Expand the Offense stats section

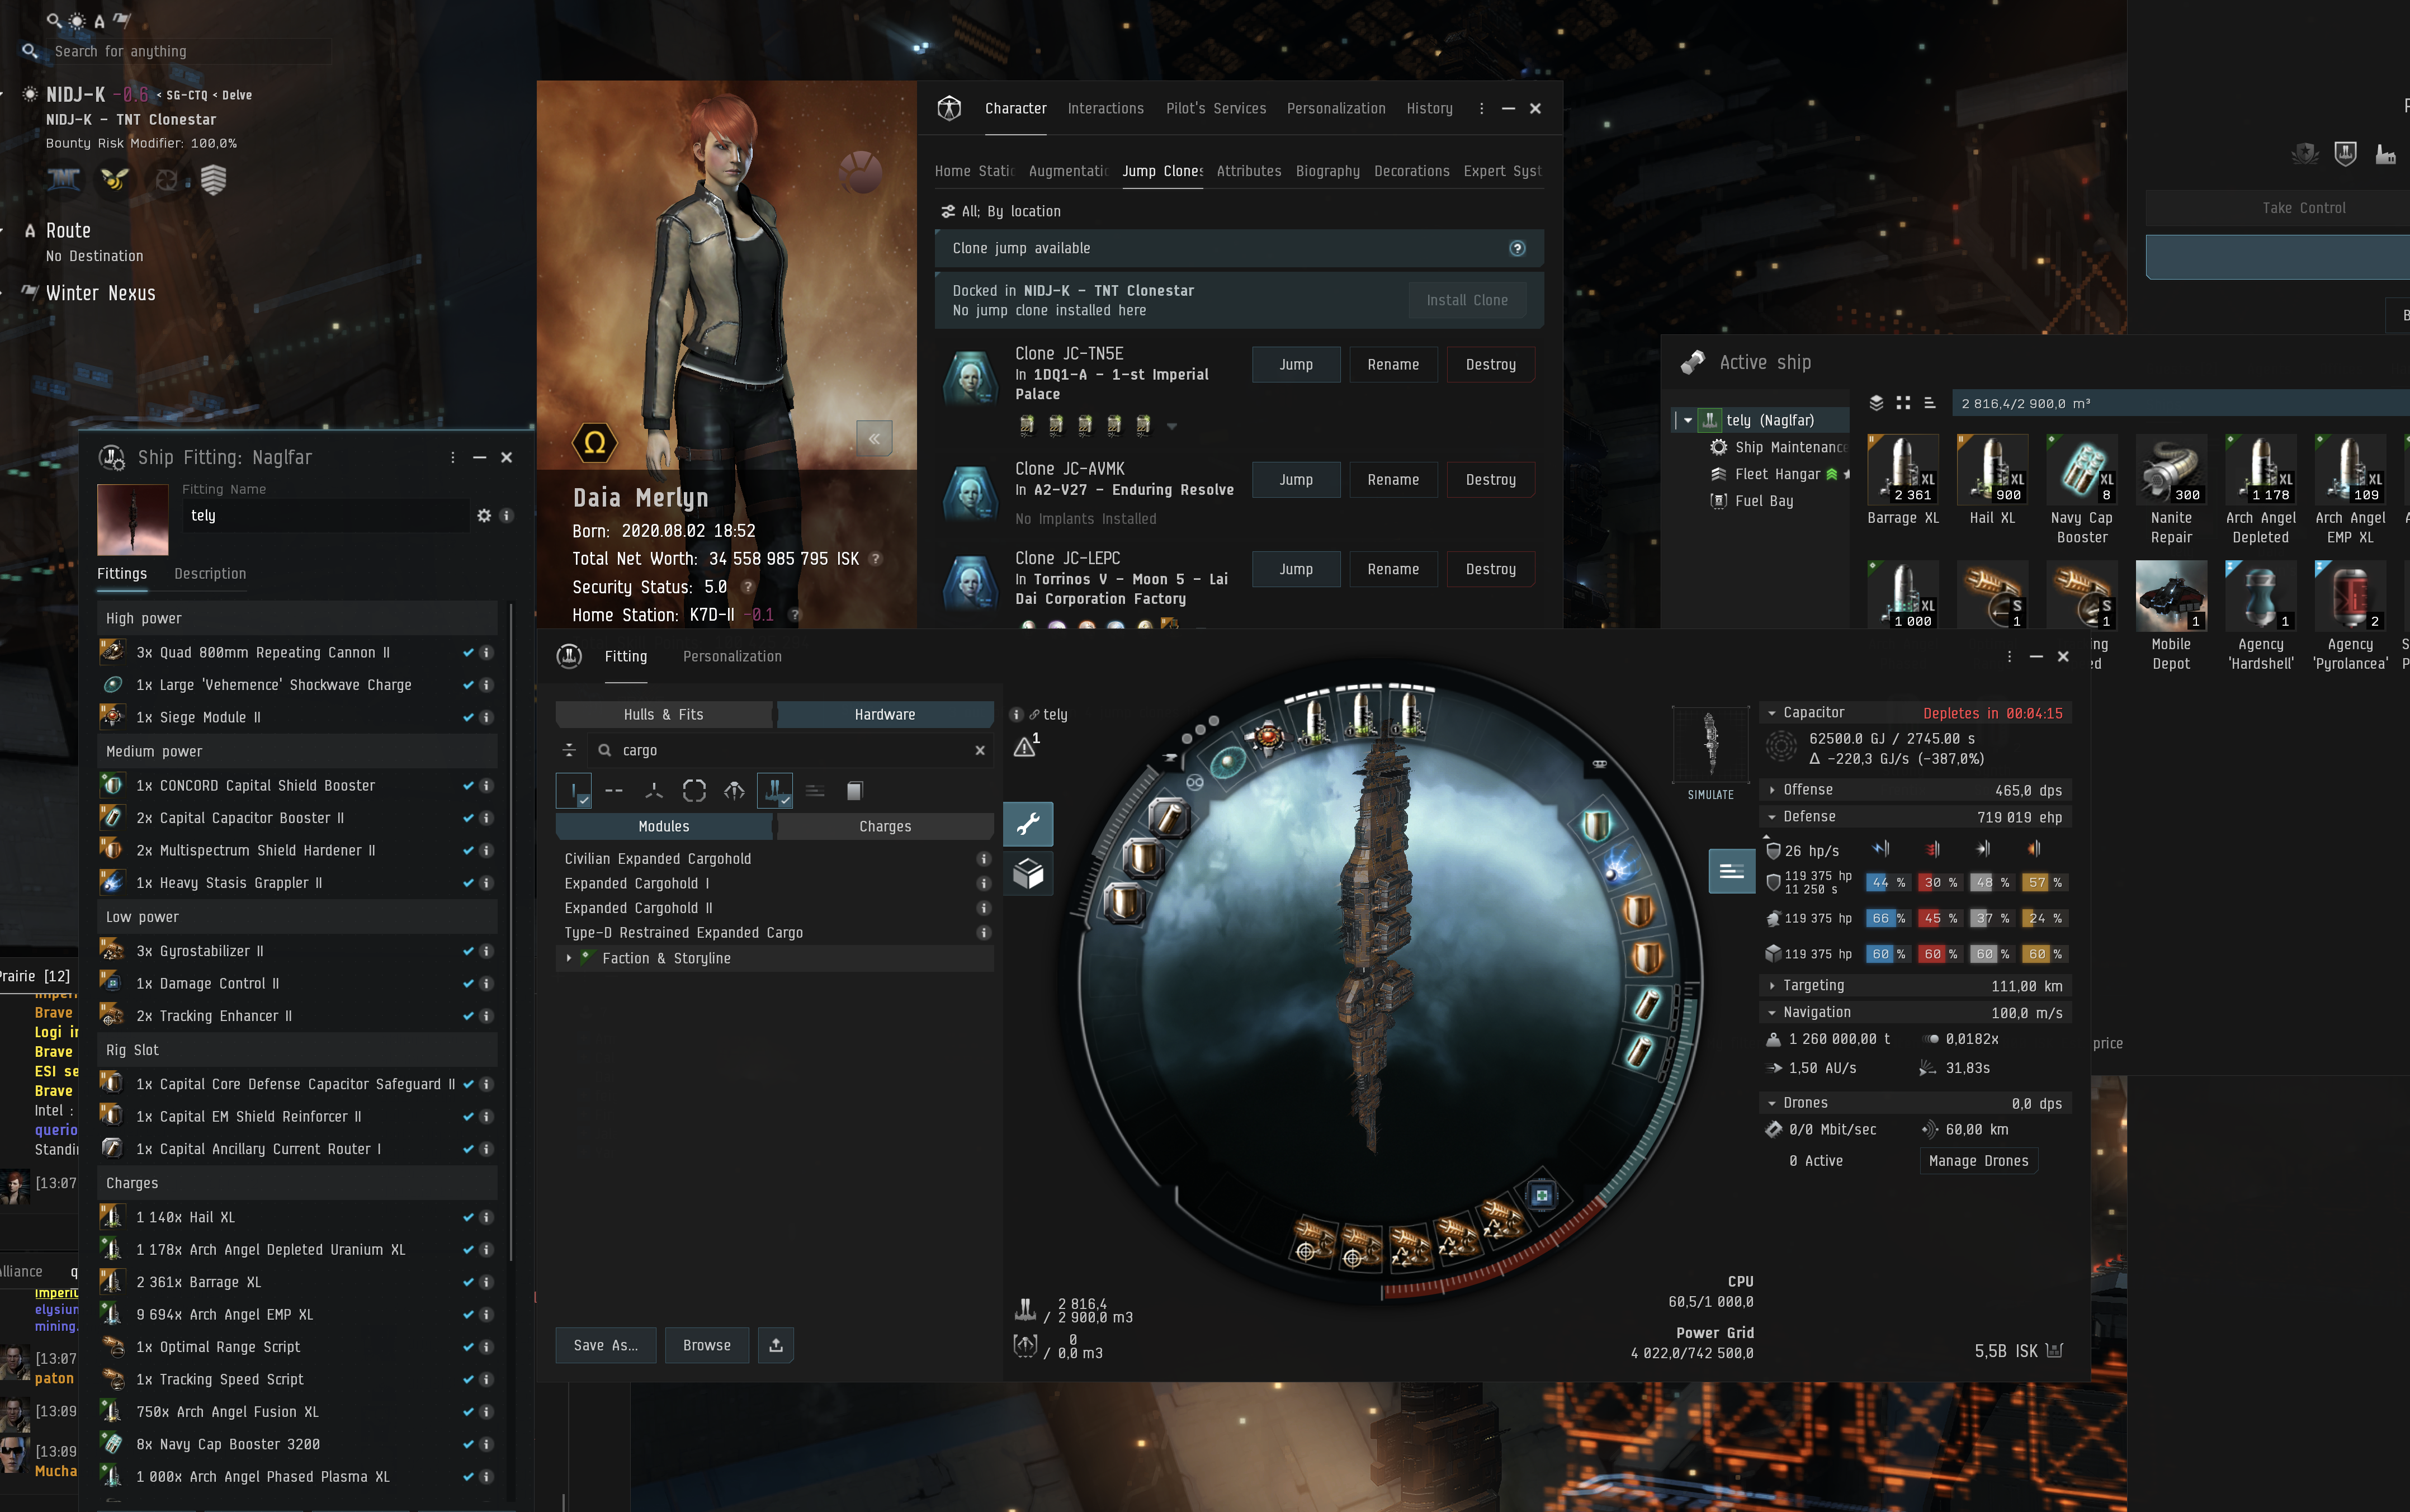[1772, 790]
